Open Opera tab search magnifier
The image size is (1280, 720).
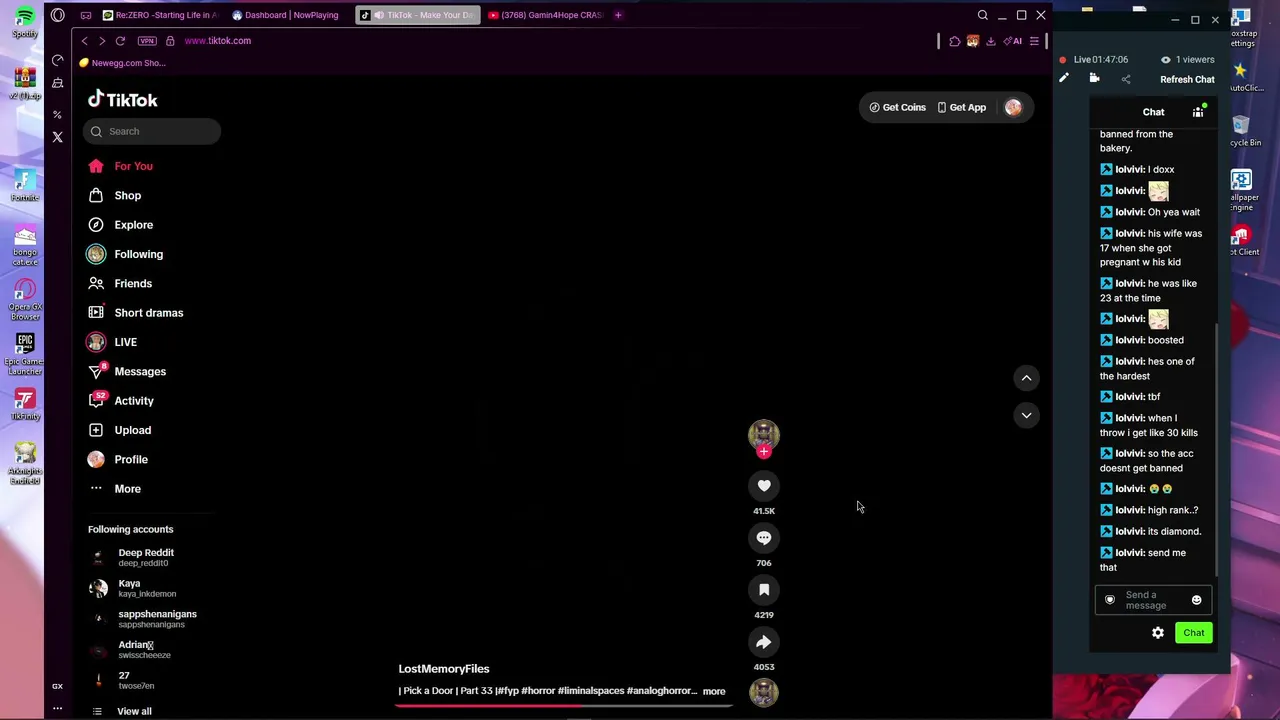982,15
